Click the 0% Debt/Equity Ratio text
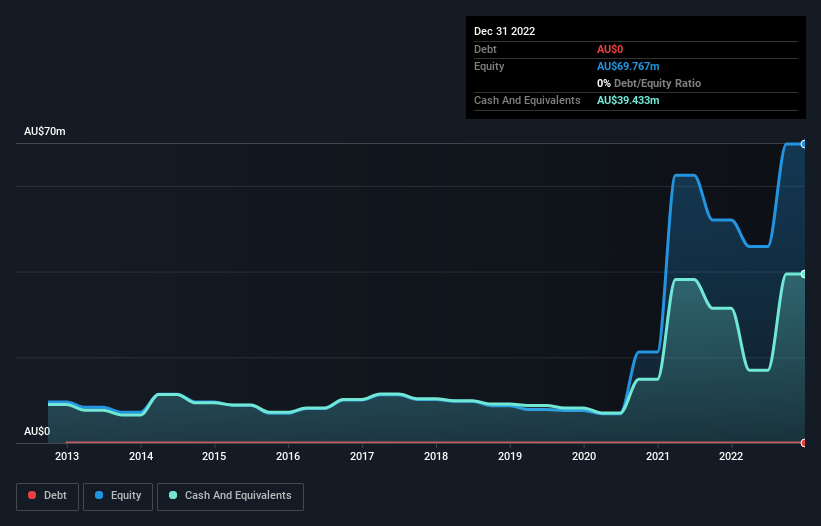The image size is (821, 526). pyautogui.click(x=649, y=83)
